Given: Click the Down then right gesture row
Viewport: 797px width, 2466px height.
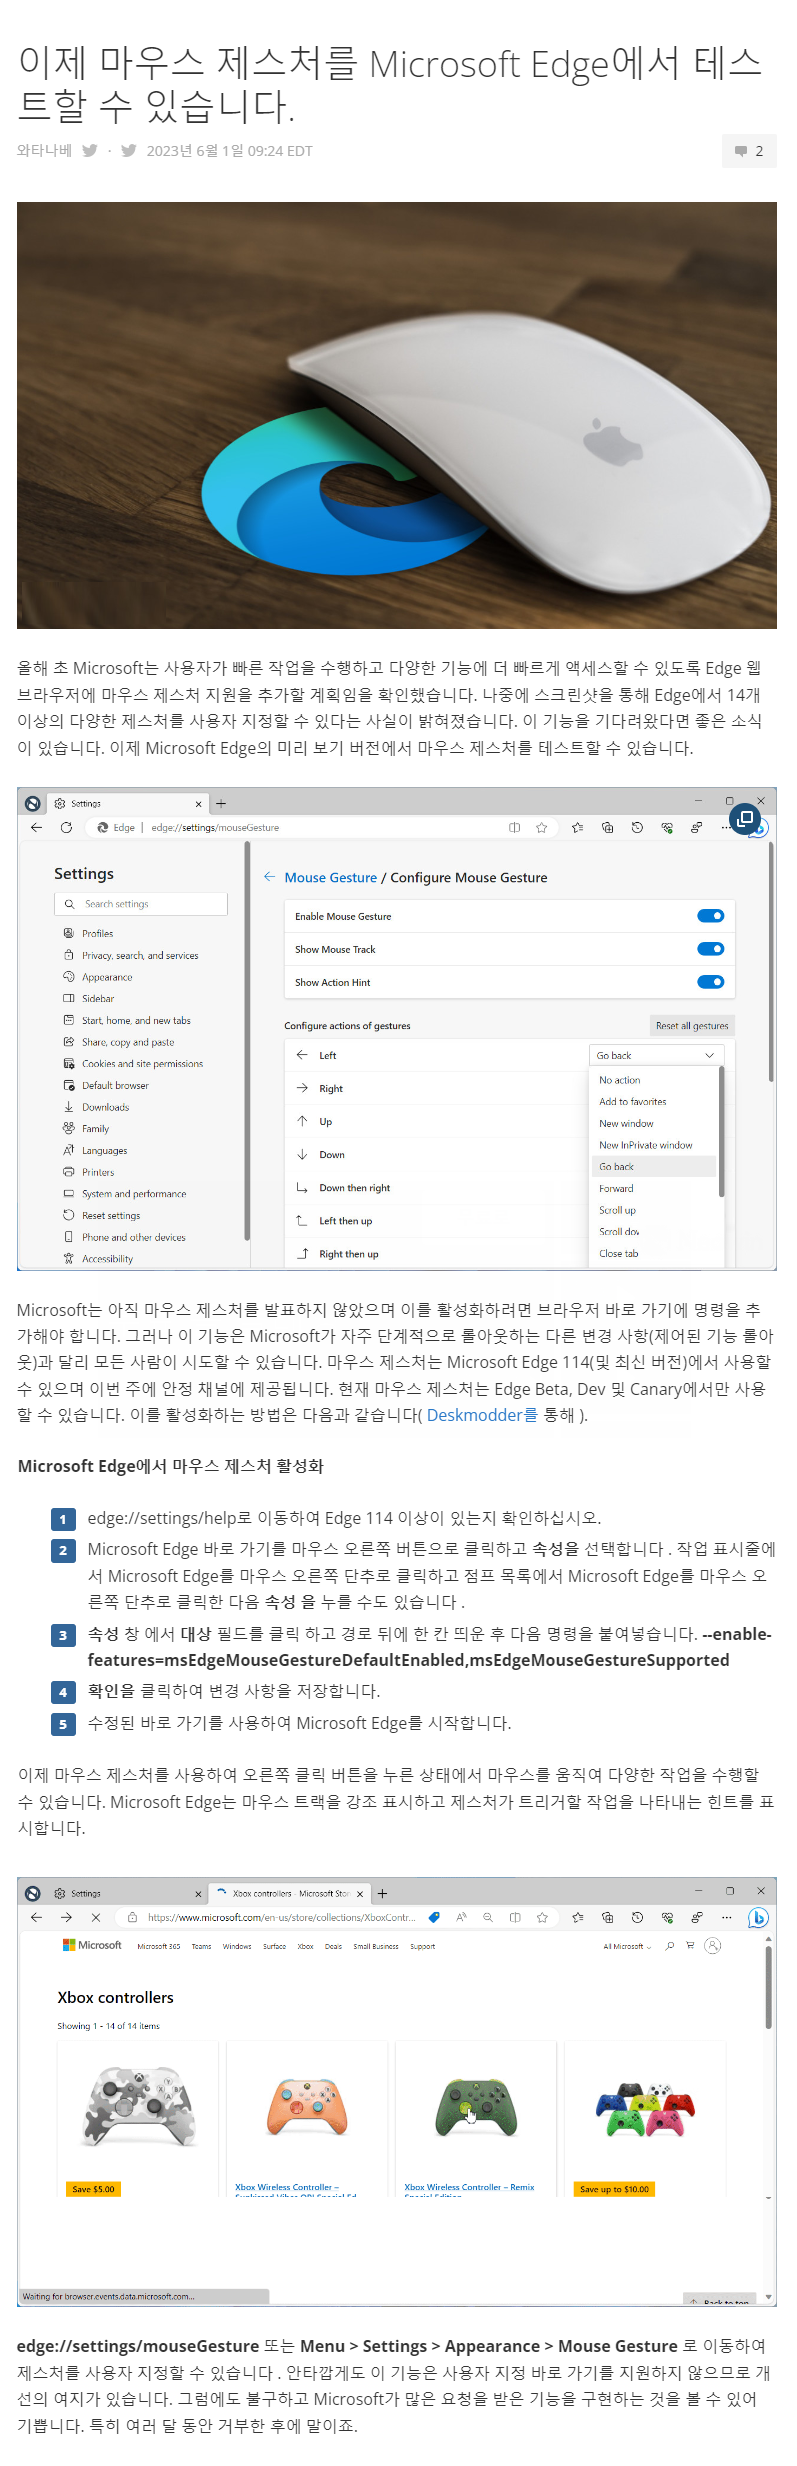Looking at the screenshot, I should 435,1188.
